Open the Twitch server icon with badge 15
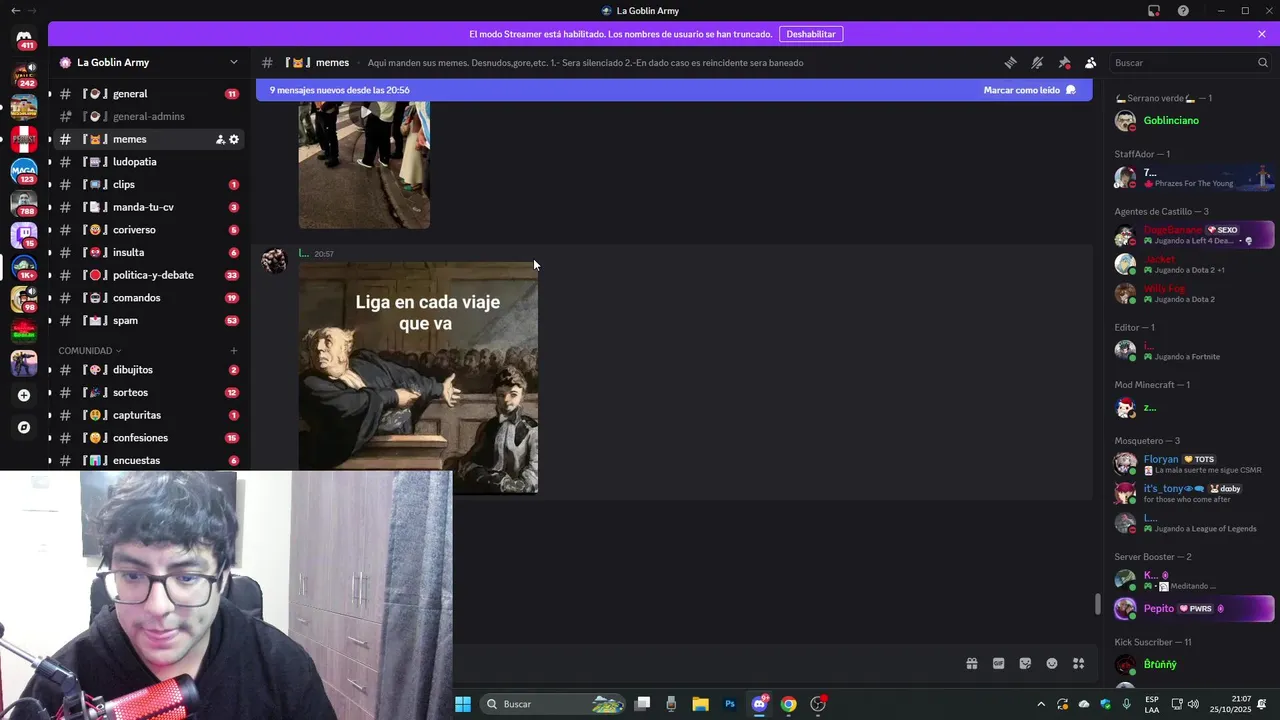1280x720 pixels. point(24,235)
